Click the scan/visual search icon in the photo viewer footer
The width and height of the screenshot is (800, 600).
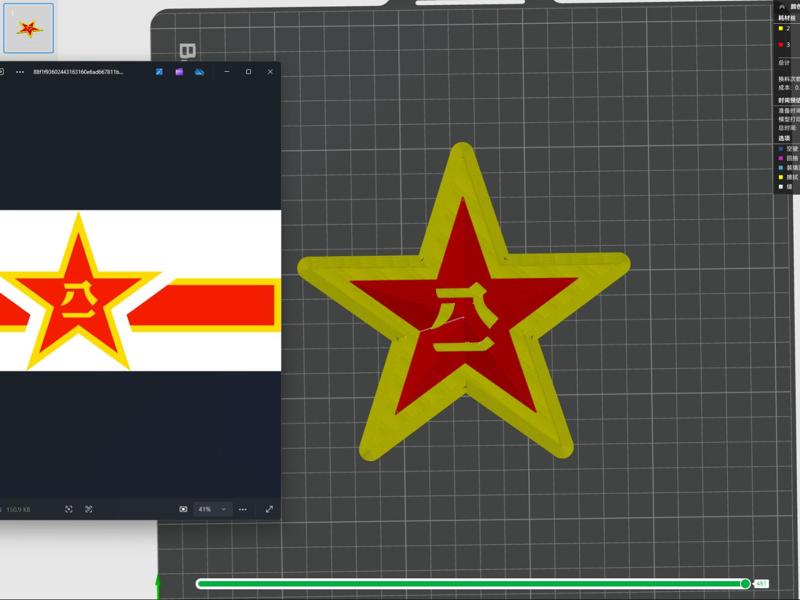coord(69,509)
